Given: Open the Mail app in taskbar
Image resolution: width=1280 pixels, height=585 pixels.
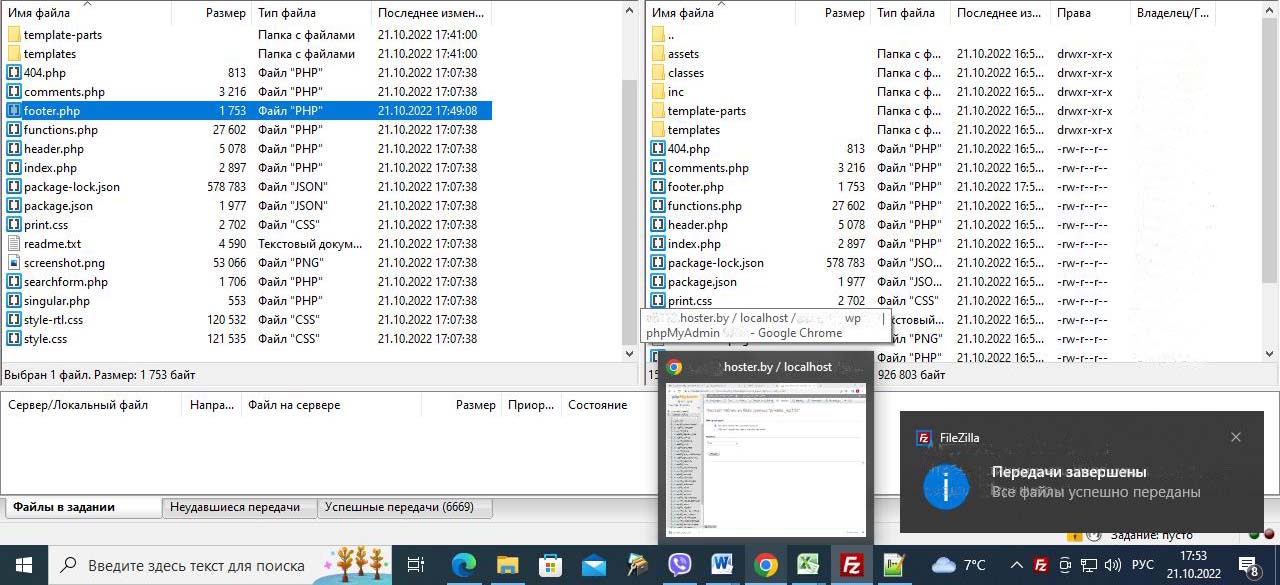Looking at the screenshot, I should coord(593,565).
